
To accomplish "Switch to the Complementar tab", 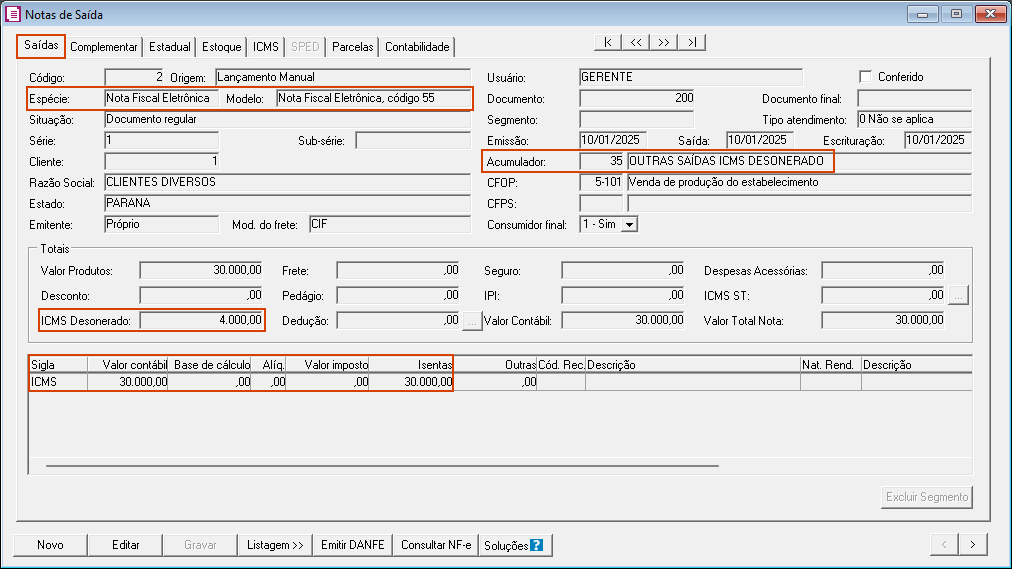I will 104,47.
